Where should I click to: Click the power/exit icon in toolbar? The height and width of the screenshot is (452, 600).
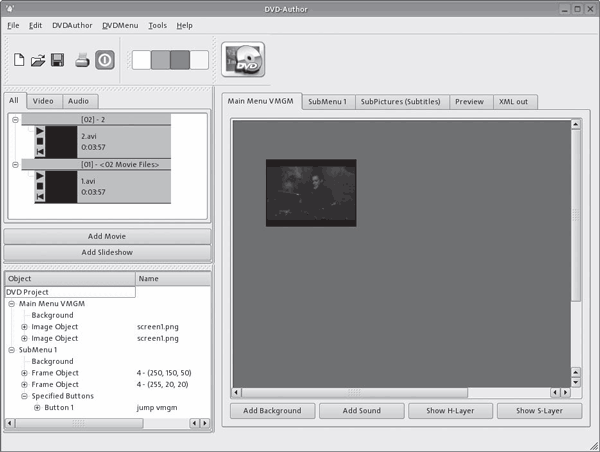pos(105,60)
